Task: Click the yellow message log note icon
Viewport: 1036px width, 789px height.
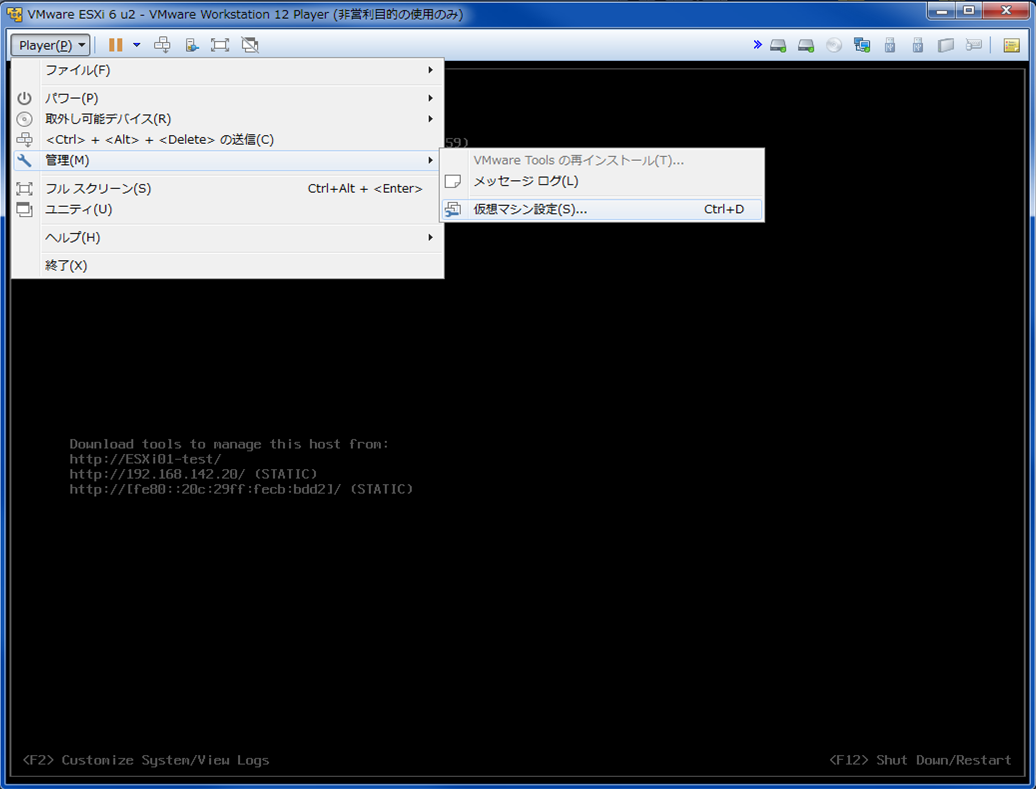Action: pyautogui.click(x=1012, y=45)
